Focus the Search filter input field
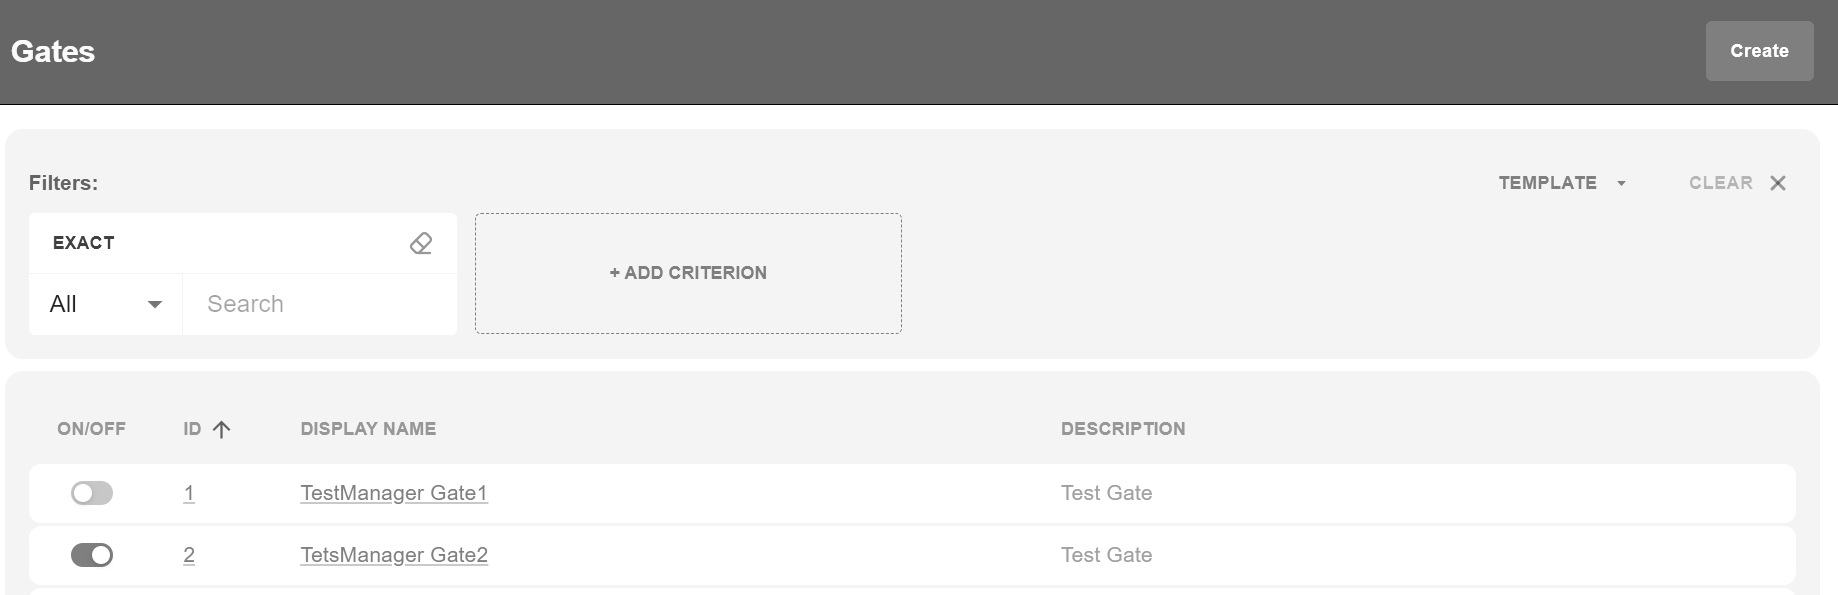This screenshot has width=1838, height=595. (320, 304)
